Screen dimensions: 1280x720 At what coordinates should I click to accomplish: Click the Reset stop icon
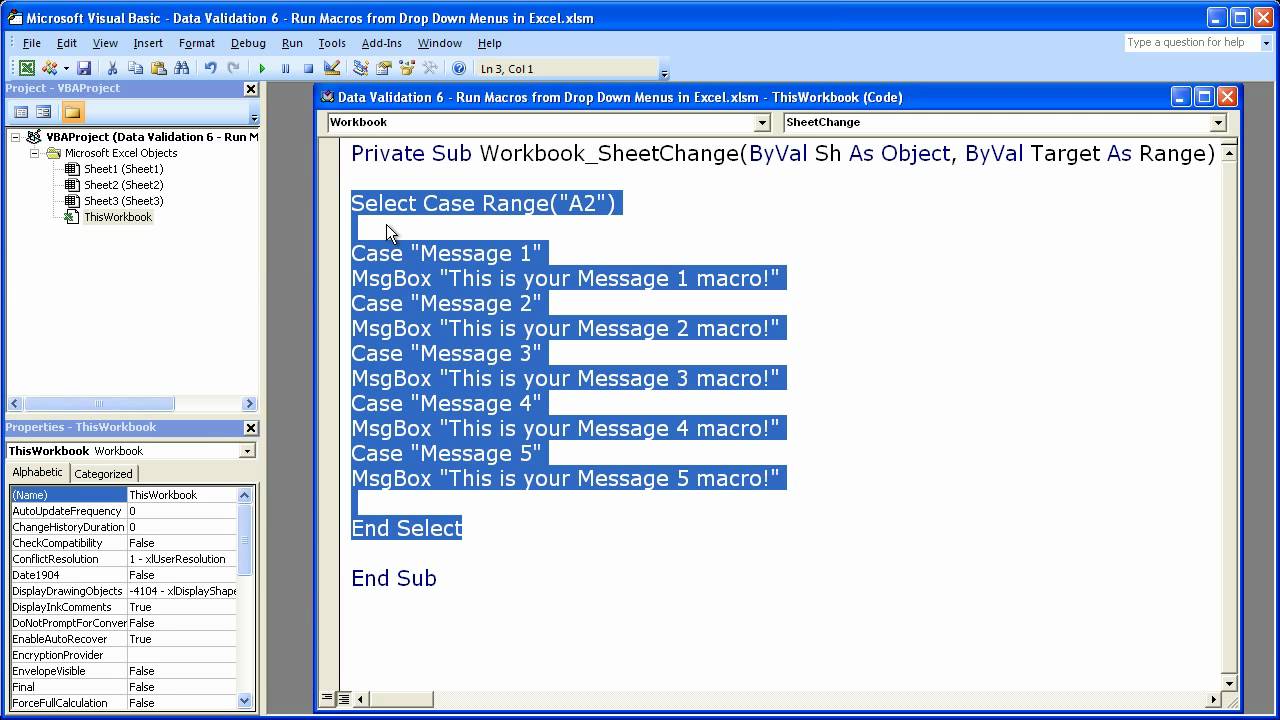(x=308, y=68)
